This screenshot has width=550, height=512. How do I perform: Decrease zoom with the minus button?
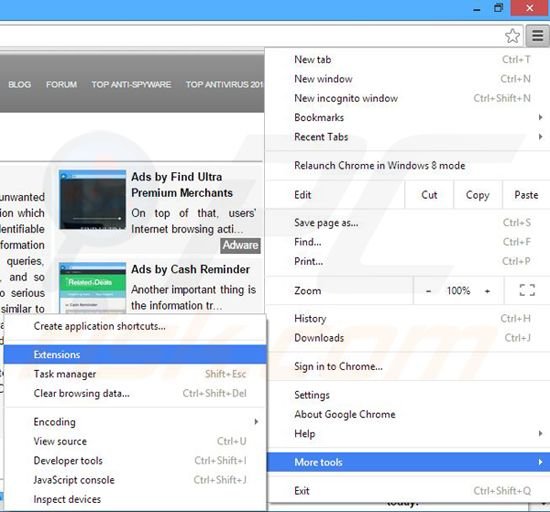(428, 291)
